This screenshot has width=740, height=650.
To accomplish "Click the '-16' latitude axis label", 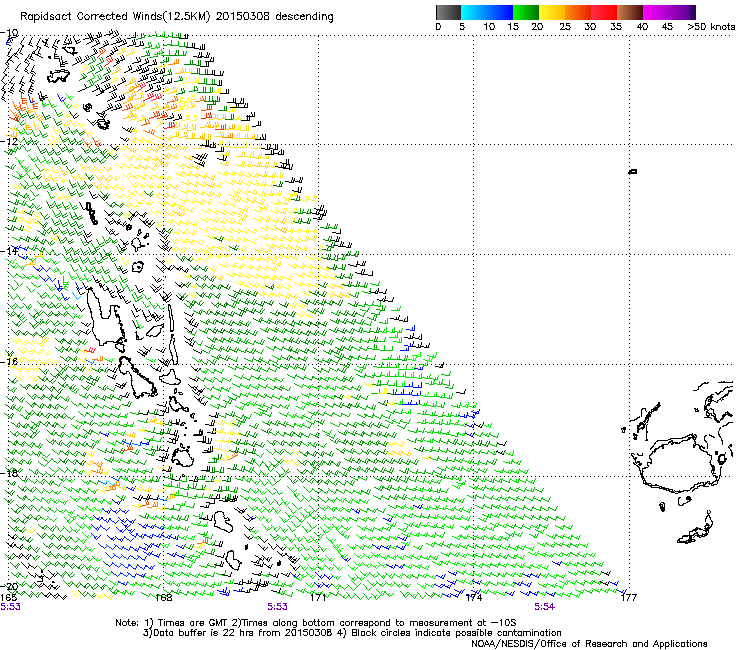I will (x=9, y=362).
